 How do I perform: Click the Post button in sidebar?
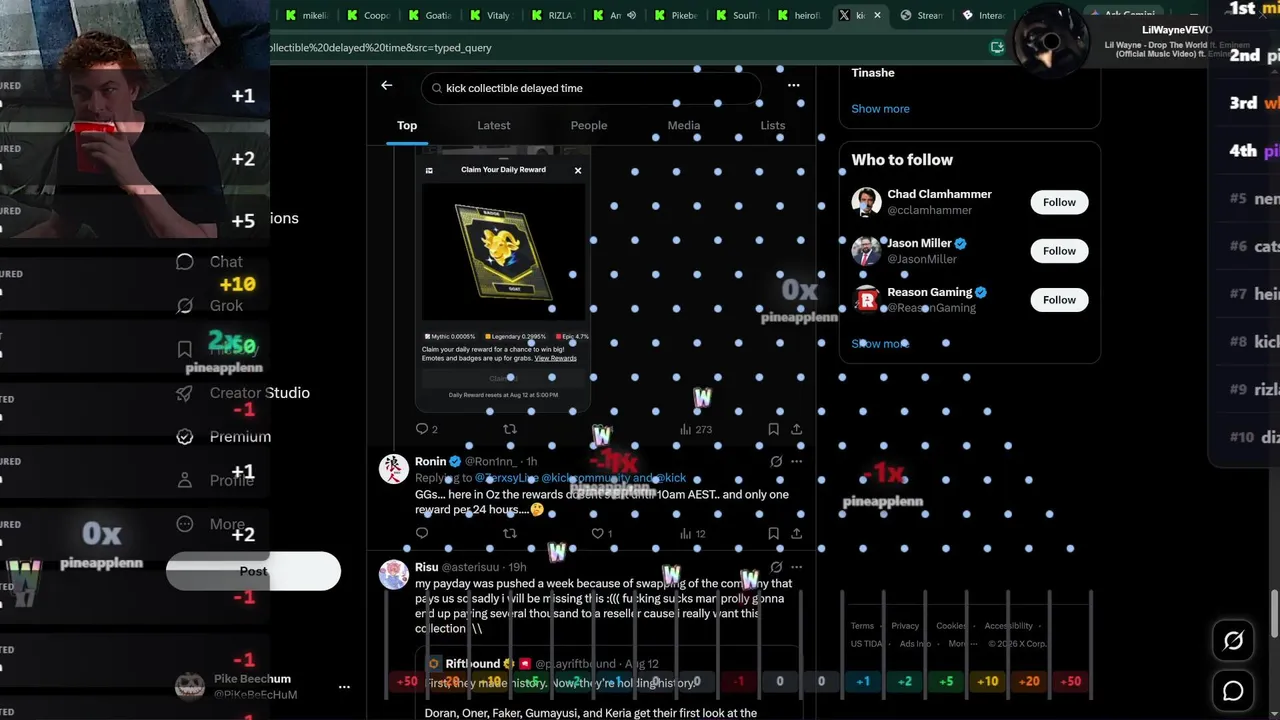pos(253,571)
